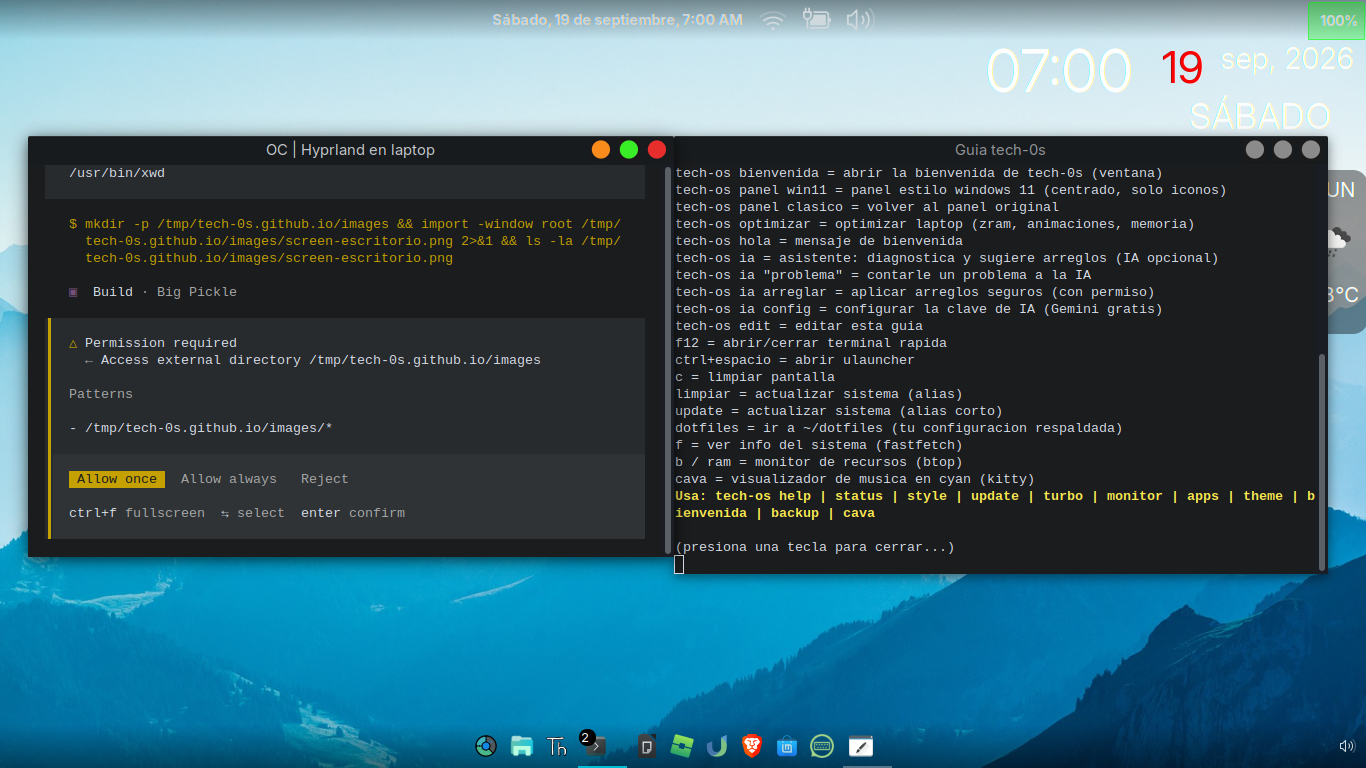Click the speaker icon at bottom-right corner
The height and width of the screenshot is (768, 1366).
tap(1347, 746)
